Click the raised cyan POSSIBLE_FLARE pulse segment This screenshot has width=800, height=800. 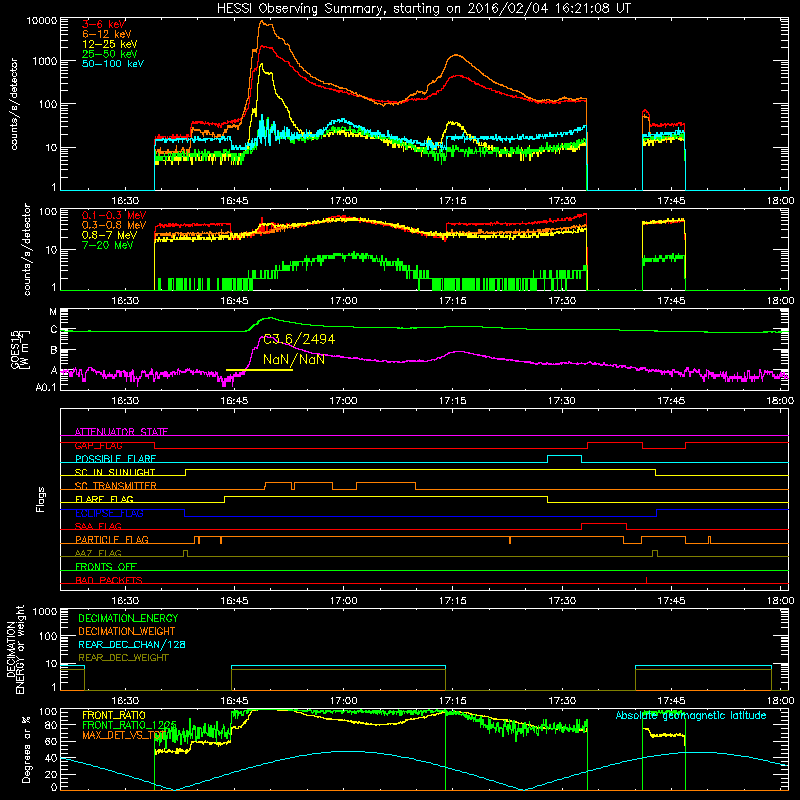point(564,456)
